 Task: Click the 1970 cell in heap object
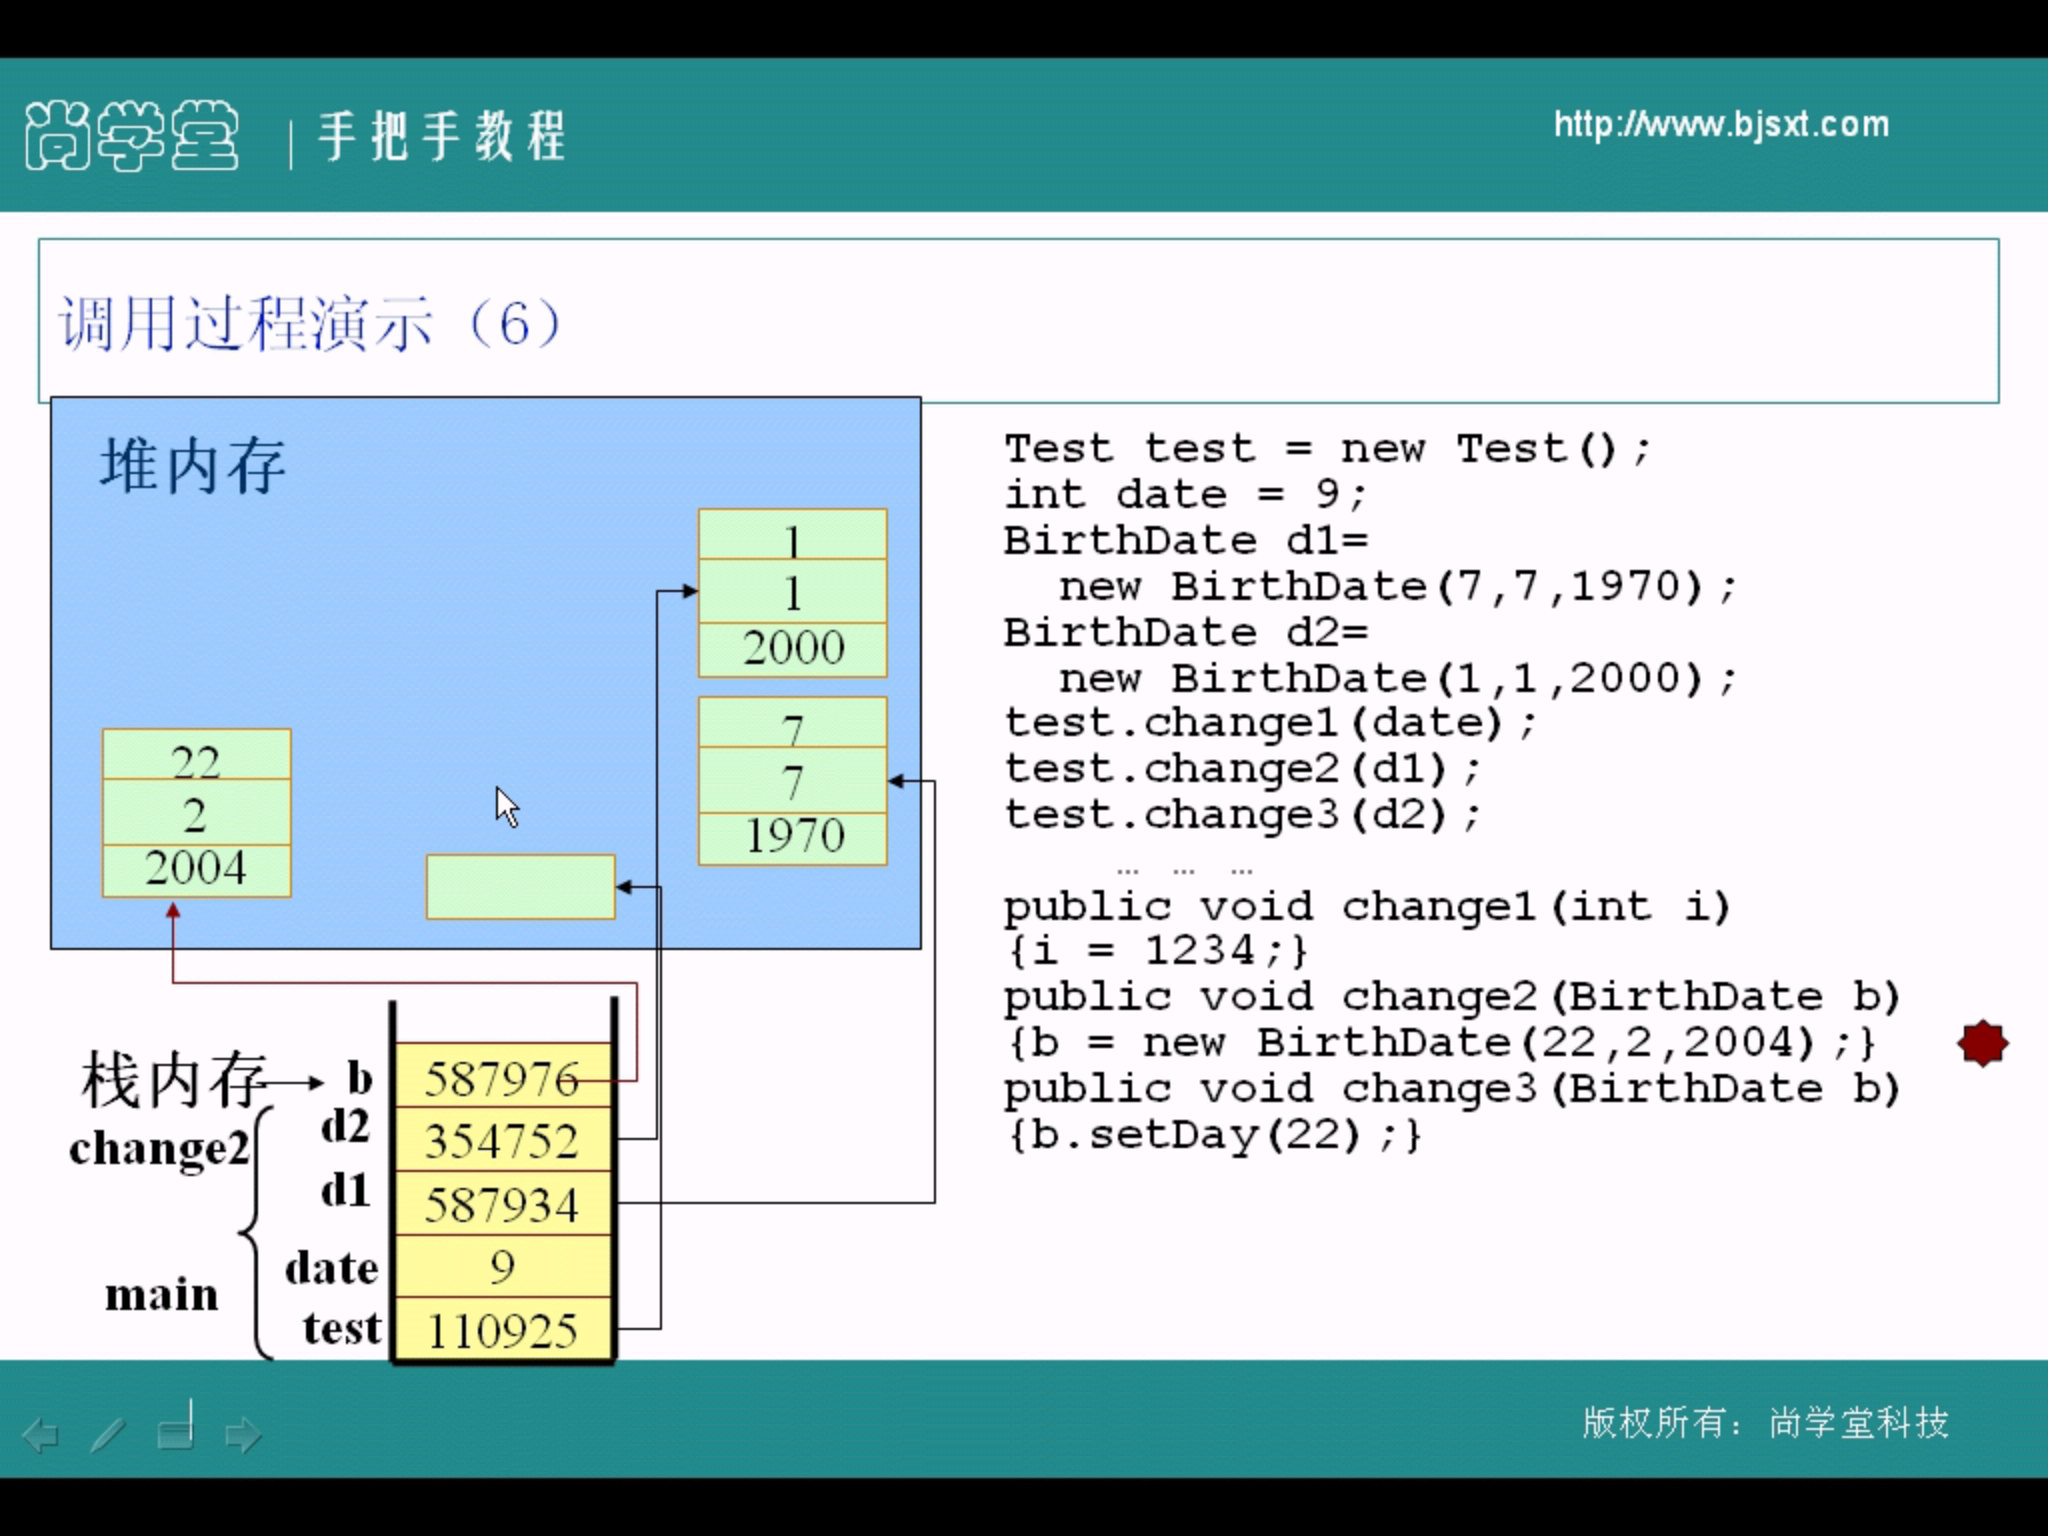point(793,836)
